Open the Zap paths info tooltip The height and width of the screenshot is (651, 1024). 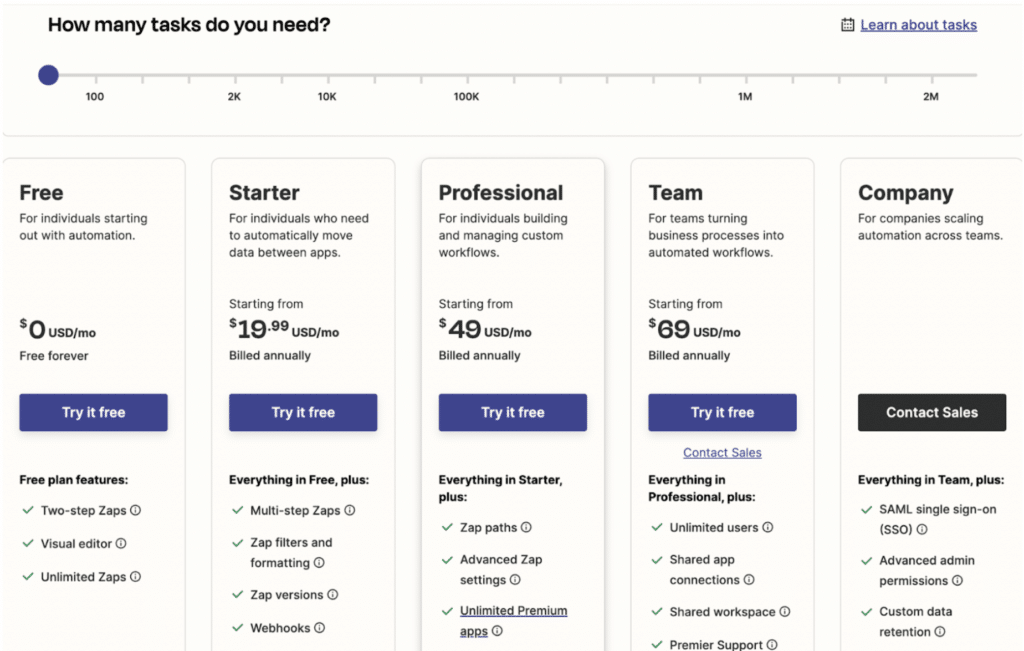pos(526,527)
